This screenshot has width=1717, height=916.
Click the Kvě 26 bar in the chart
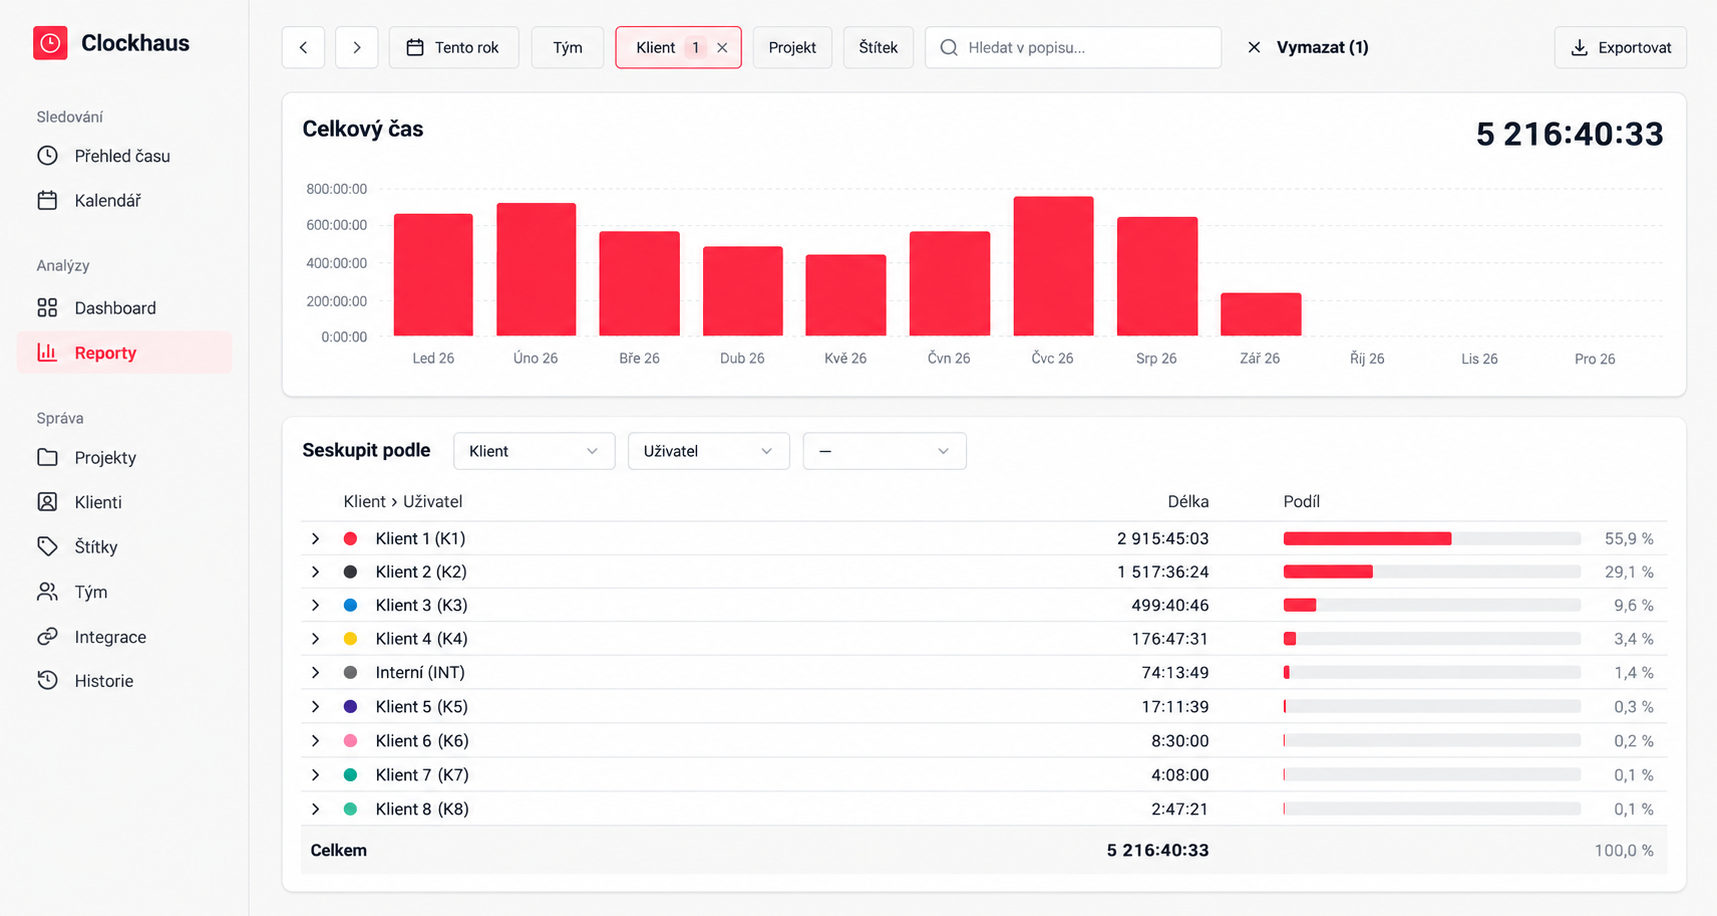846,295
